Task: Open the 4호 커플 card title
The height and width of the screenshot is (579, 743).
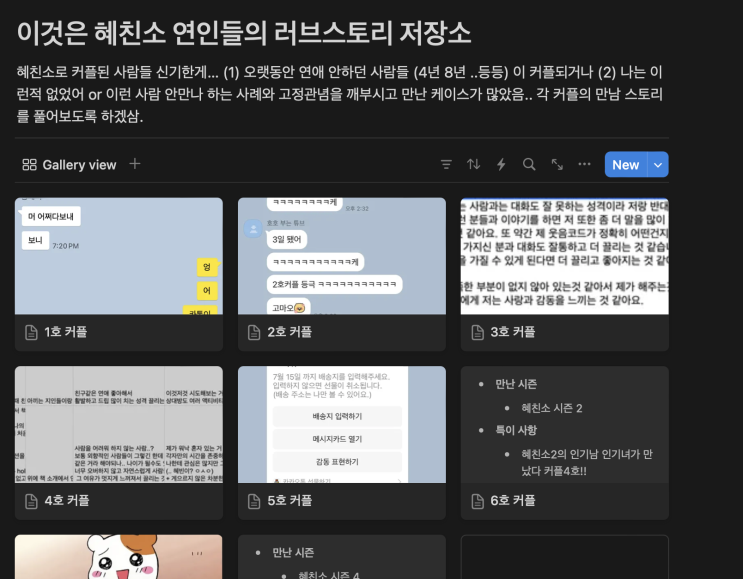Action: click(x=66, y=500)
